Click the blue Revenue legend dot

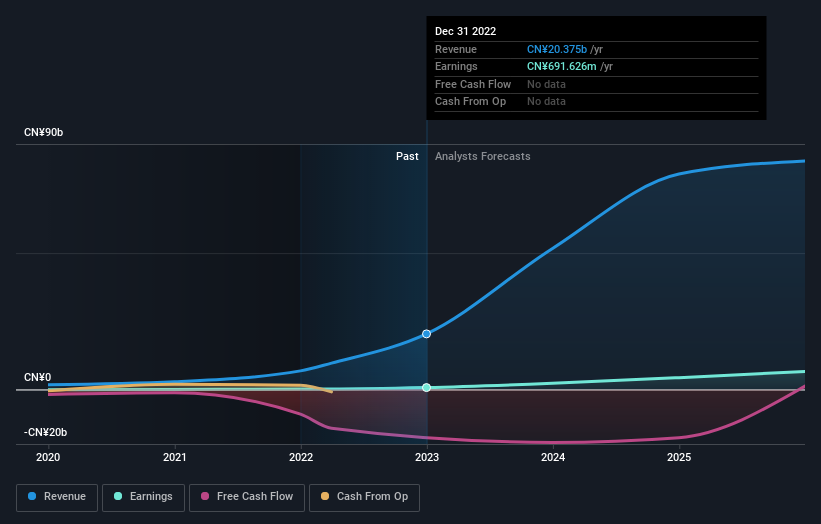pyautogui.click(x=32, y=496)
